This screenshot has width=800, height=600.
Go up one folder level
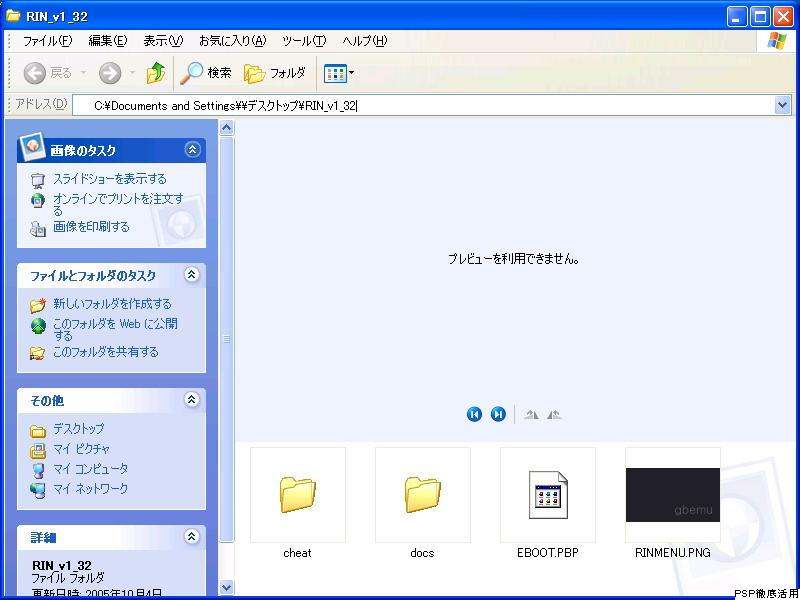point(156,73)
